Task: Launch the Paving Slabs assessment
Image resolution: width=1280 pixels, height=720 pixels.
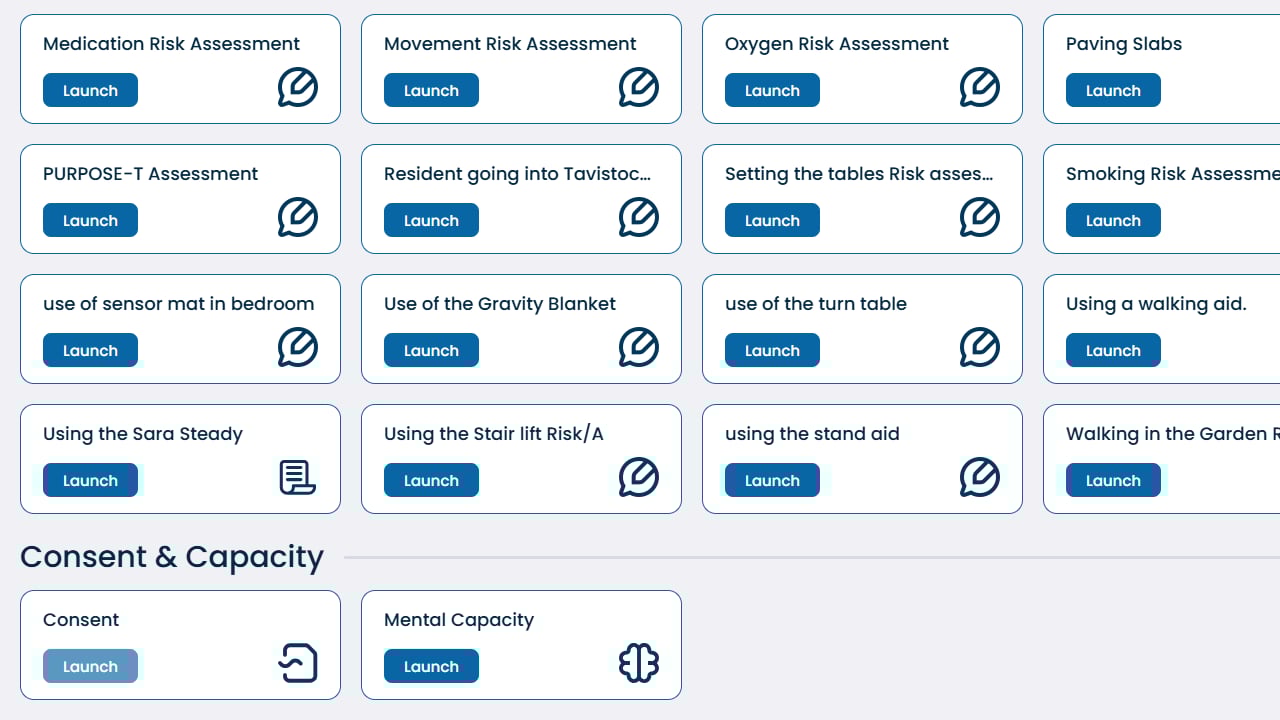Action: click(1113, 91)
